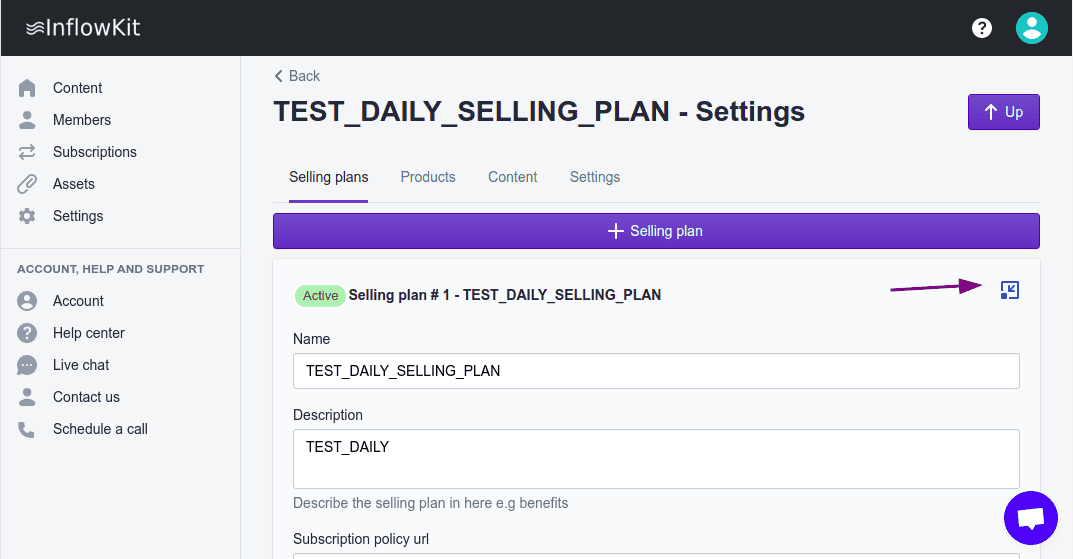Click into the Description text area

656,459
